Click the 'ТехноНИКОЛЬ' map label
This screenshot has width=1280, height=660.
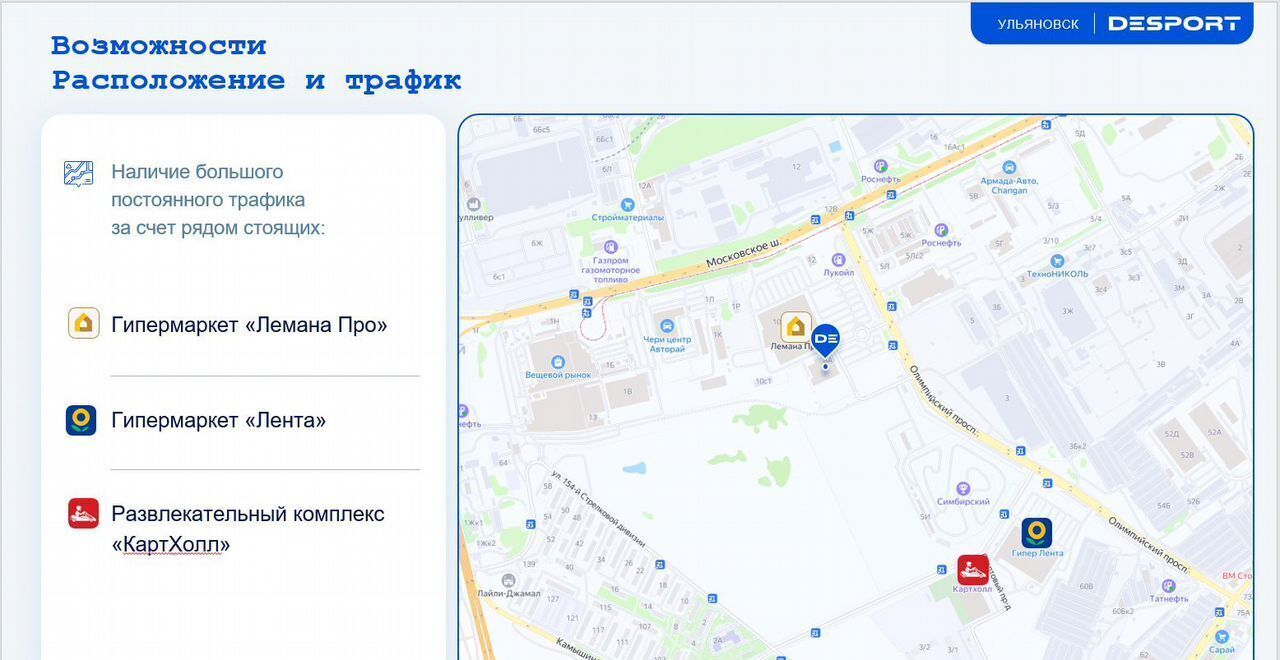(x=1058, y=274)
